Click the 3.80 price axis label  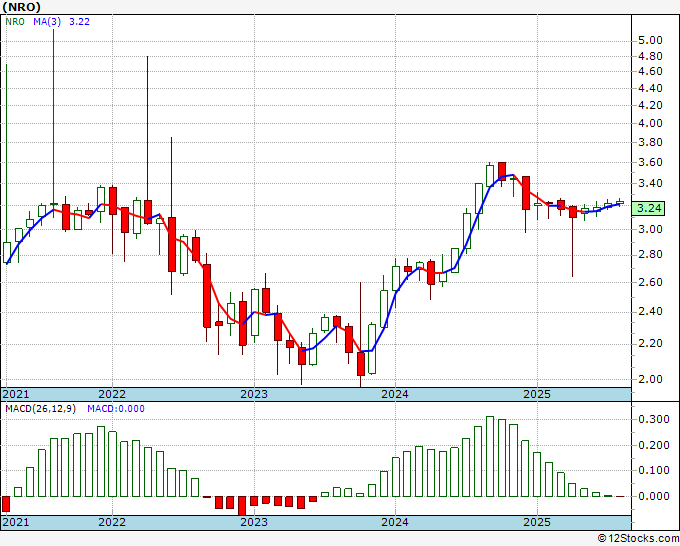650,142
